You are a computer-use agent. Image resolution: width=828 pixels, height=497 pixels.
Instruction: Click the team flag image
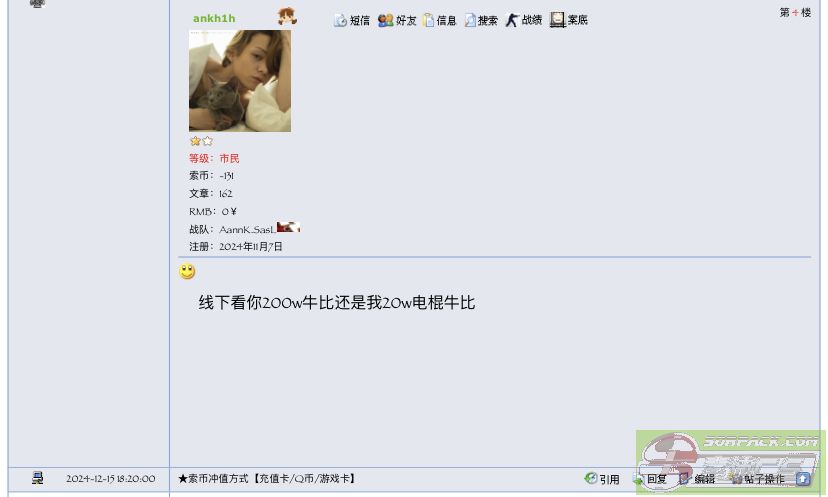pos(288,227)
